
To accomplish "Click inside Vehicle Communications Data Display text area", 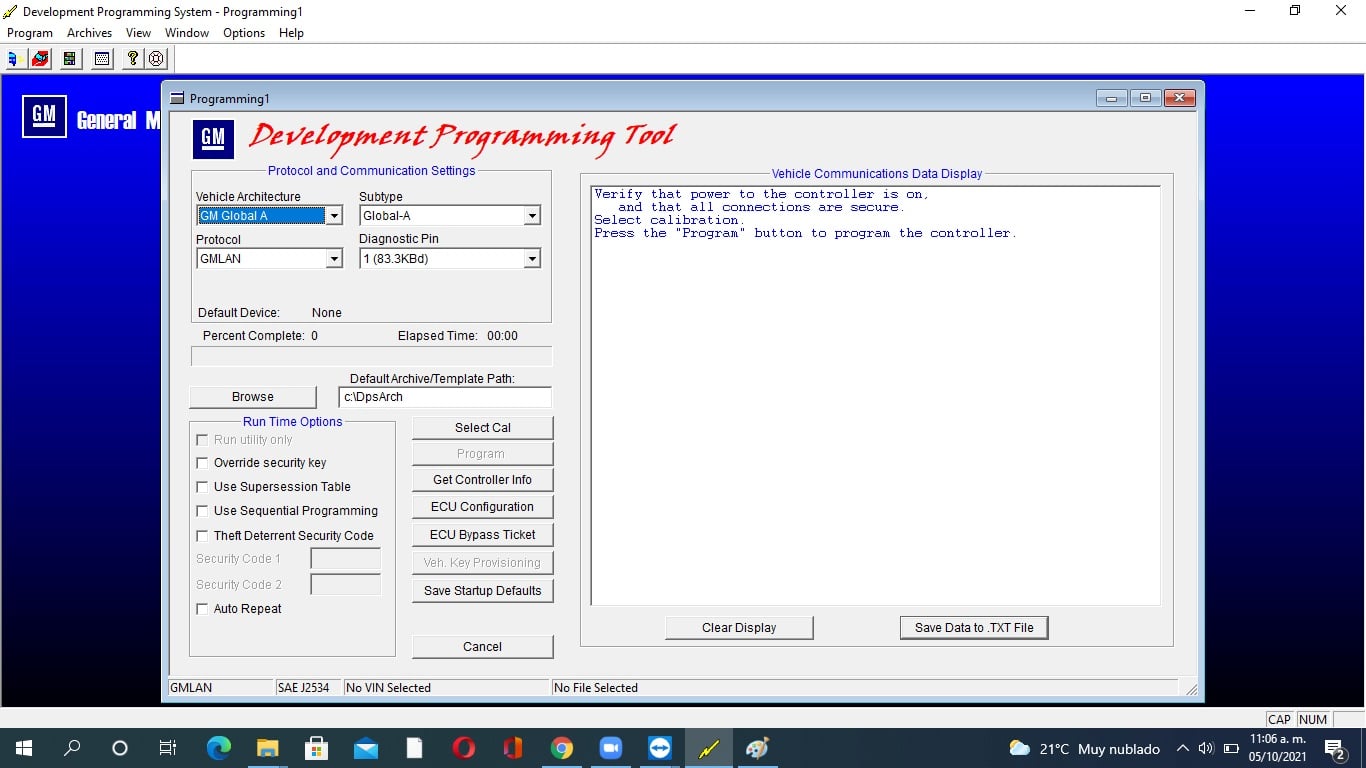I will point(876,396).
